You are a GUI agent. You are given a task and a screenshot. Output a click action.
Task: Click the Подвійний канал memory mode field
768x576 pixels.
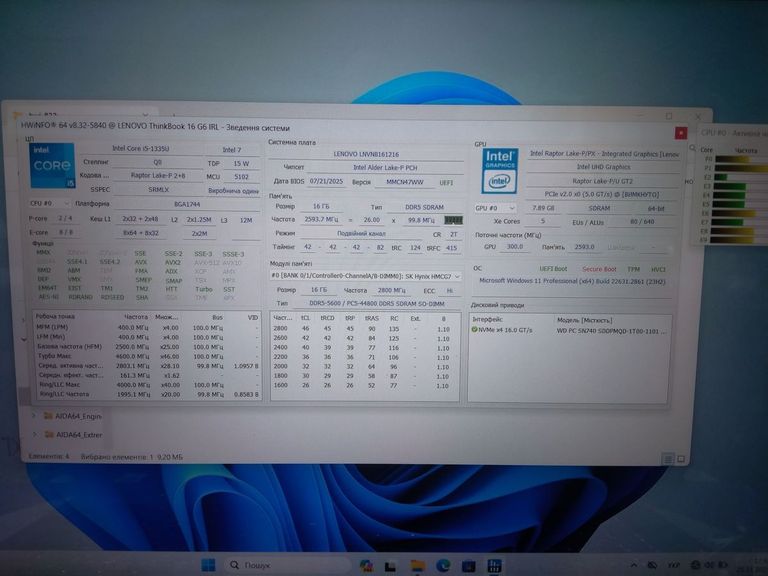pyautogui.click(x=361, y=234)
